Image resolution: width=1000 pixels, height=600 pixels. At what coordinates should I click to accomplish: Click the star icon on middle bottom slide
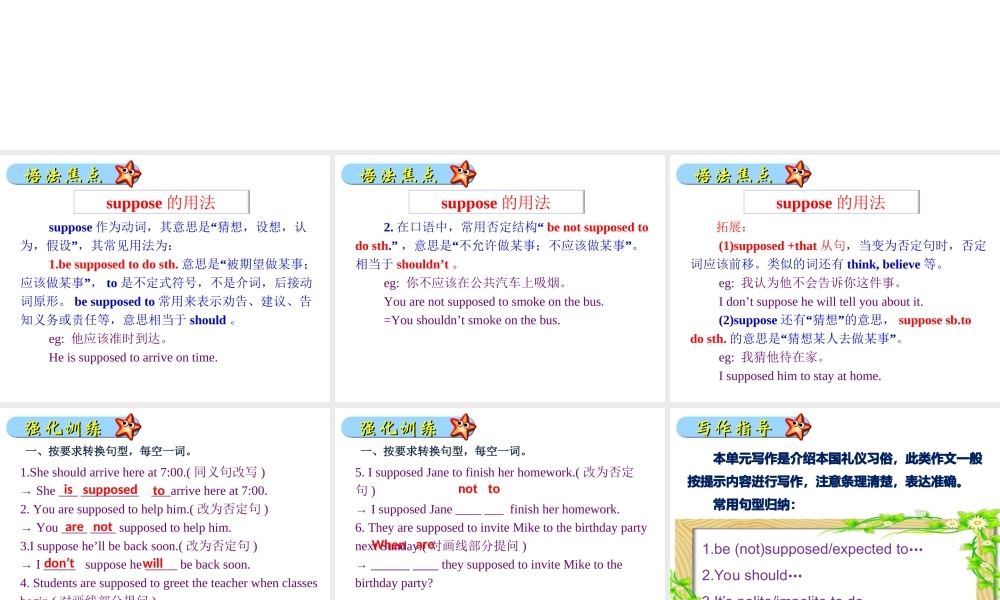click(463, 427)
